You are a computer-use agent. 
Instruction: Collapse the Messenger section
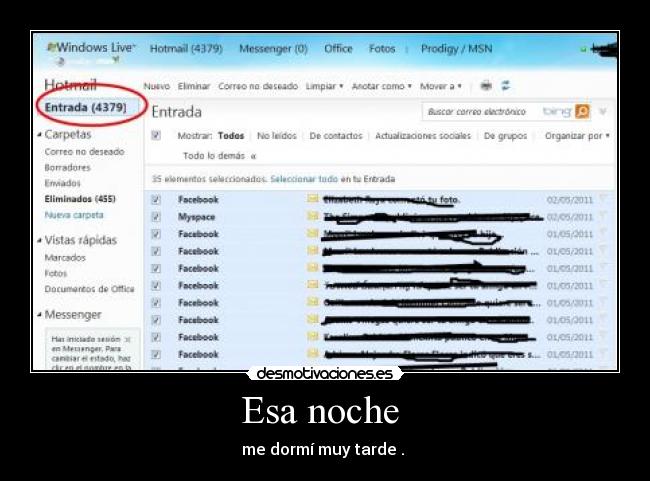pyautogui.click(x=39, y=315)
